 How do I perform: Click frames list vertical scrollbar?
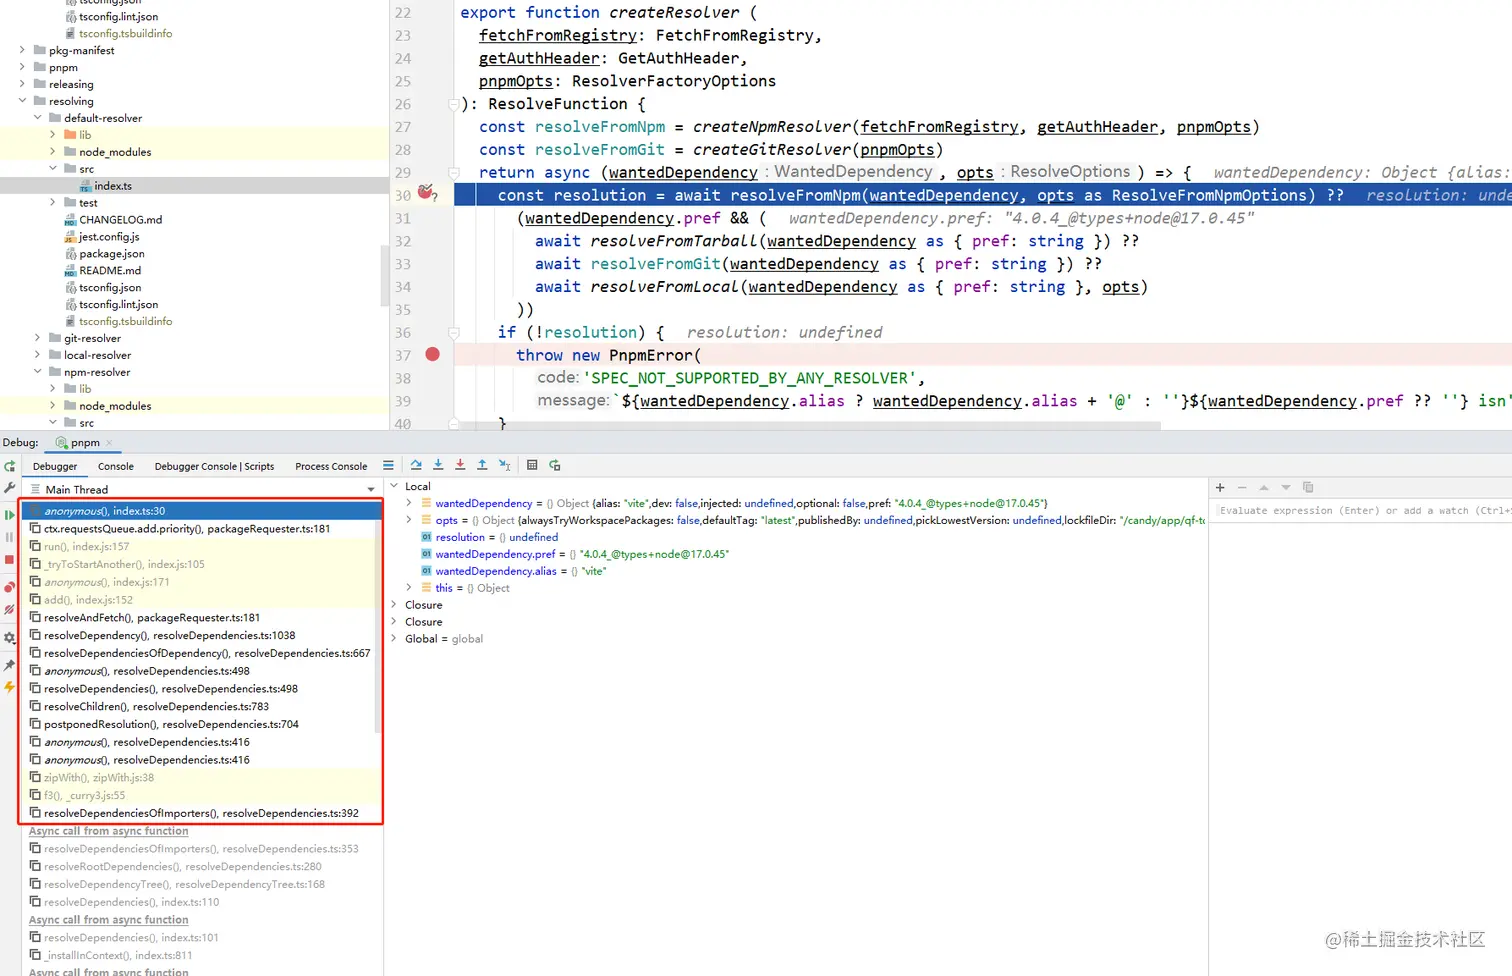coord(378,629)
